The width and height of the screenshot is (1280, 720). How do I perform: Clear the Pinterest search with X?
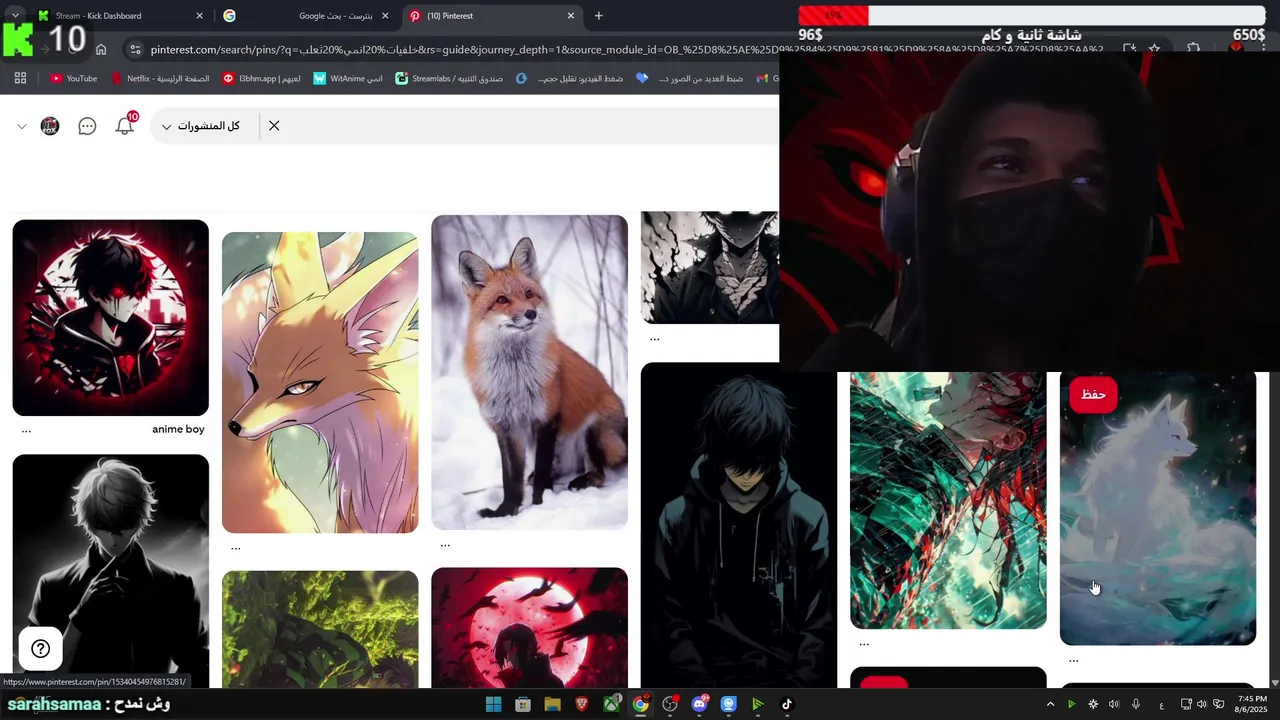274,126
